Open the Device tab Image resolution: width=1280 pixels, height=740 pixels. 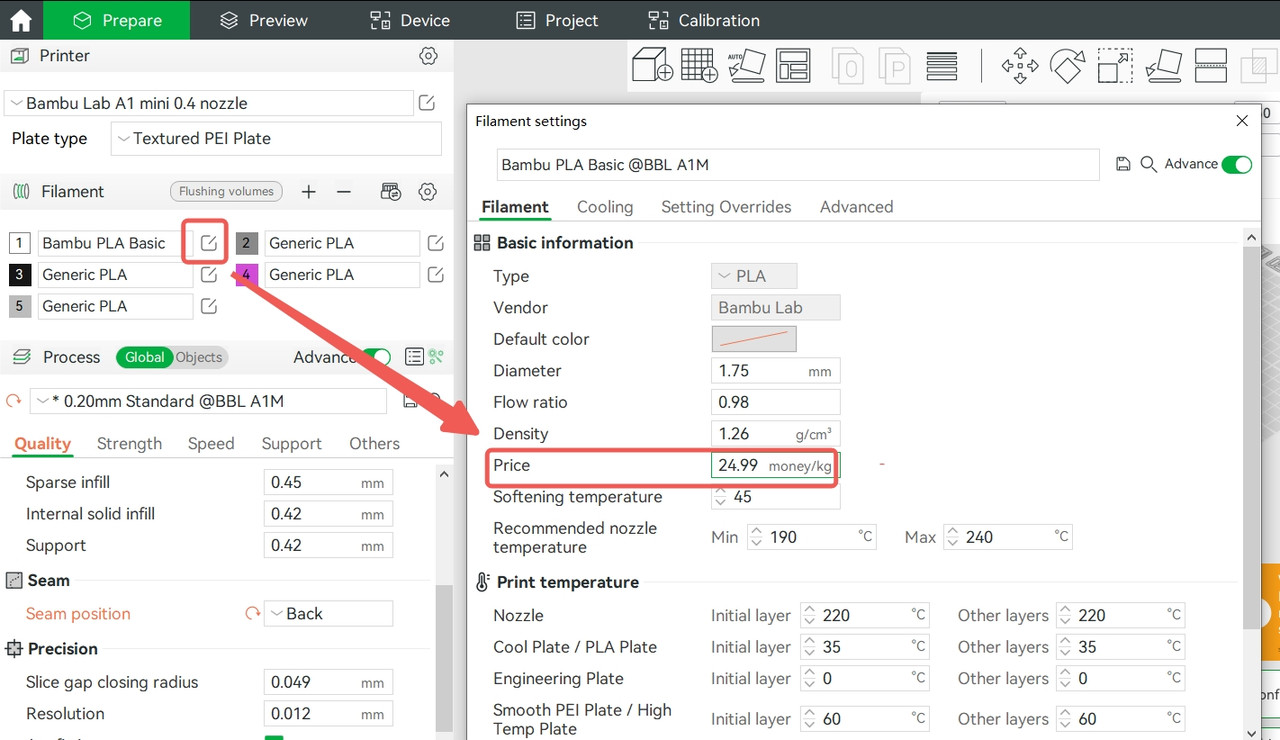410,20
